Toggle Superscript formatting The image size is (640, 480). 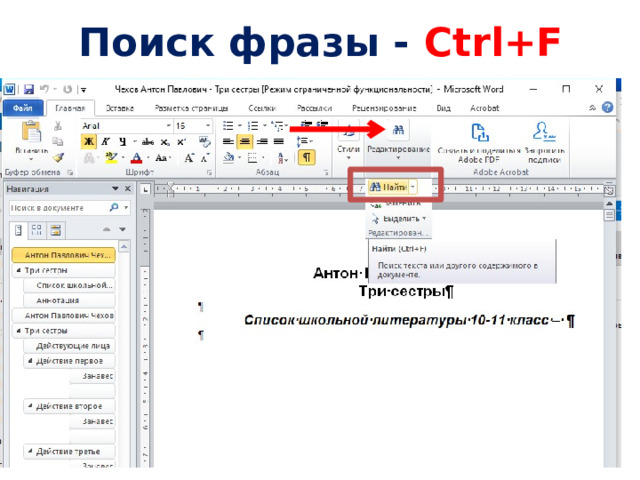click(181, 142)
